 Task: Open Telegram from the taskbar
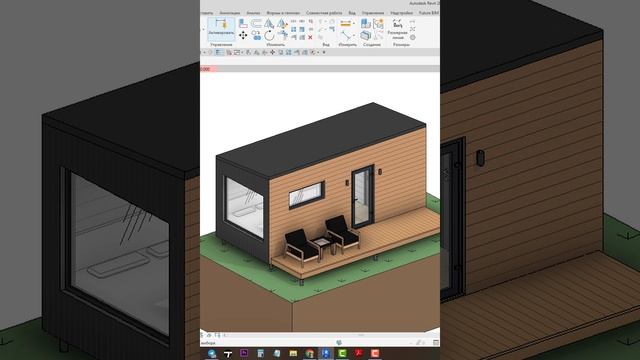212,353
